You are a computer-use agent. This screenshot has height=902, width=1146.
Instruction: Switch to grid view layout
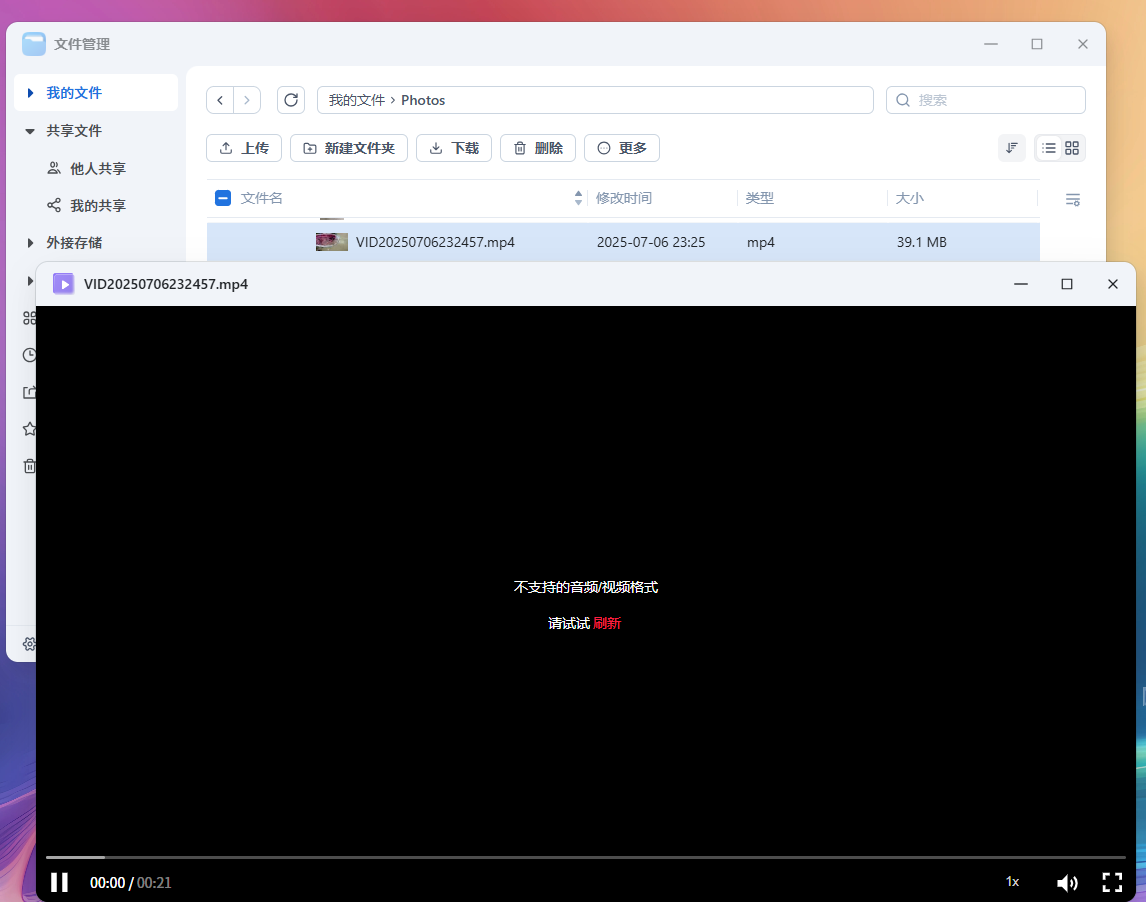point(1072,148)
